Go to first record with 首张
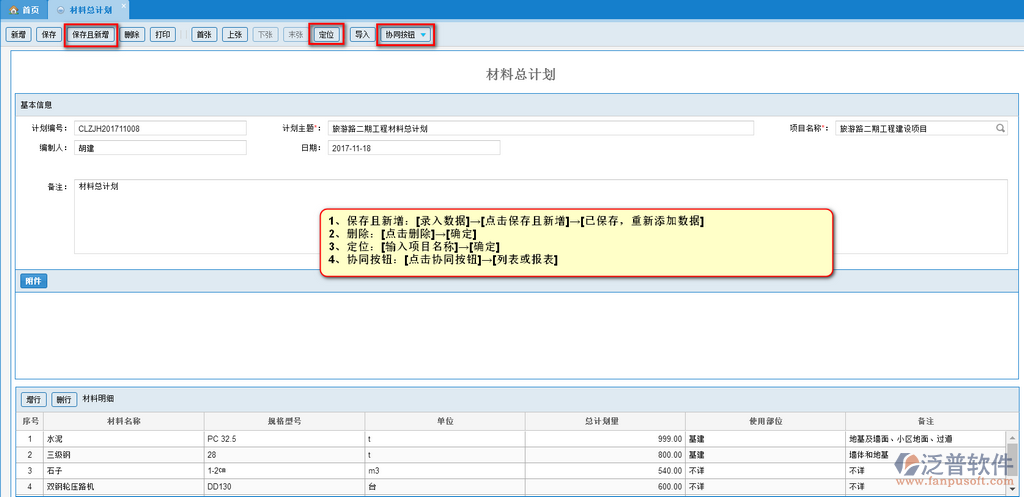This screenshot has width=1024, height=497. (x=204, y=35)
